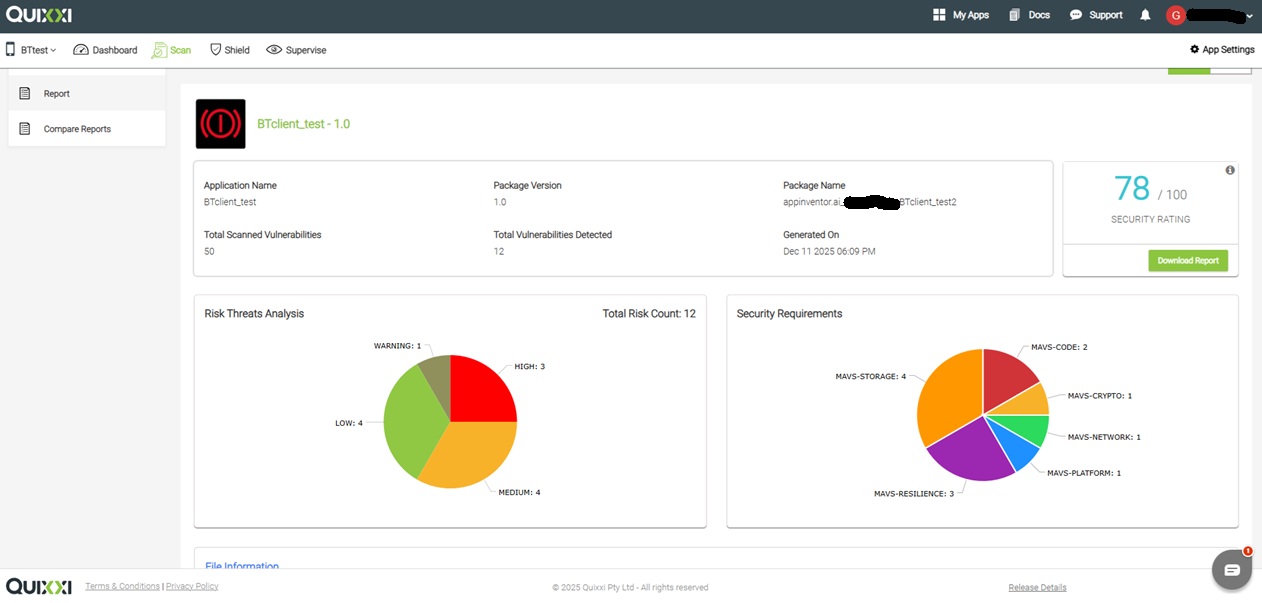Select the Shield tab

[230, 49]
